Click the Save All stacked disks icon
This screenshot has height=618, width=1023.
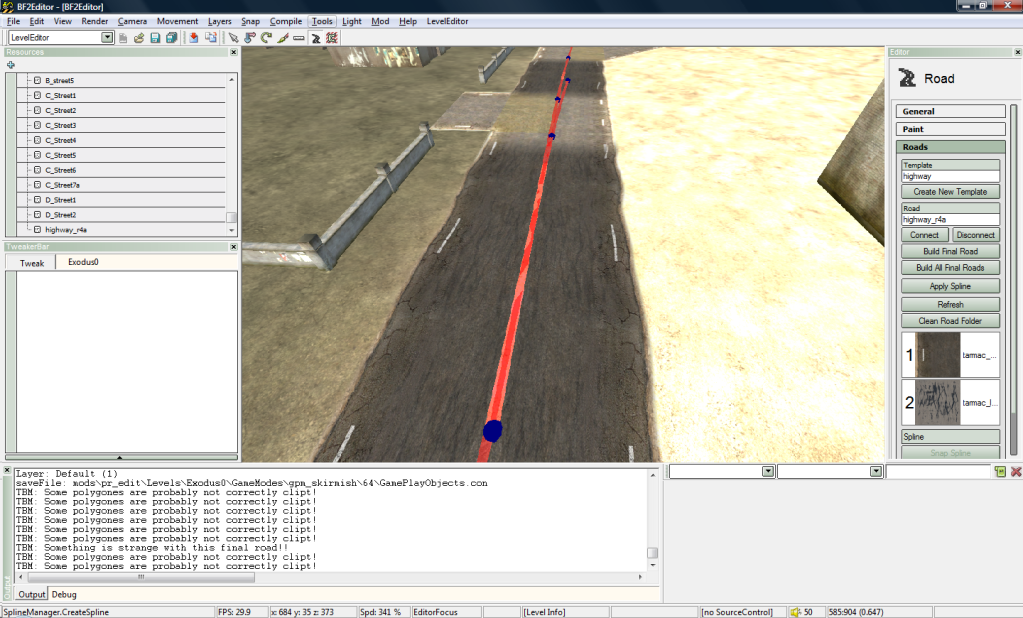[172, 38]
